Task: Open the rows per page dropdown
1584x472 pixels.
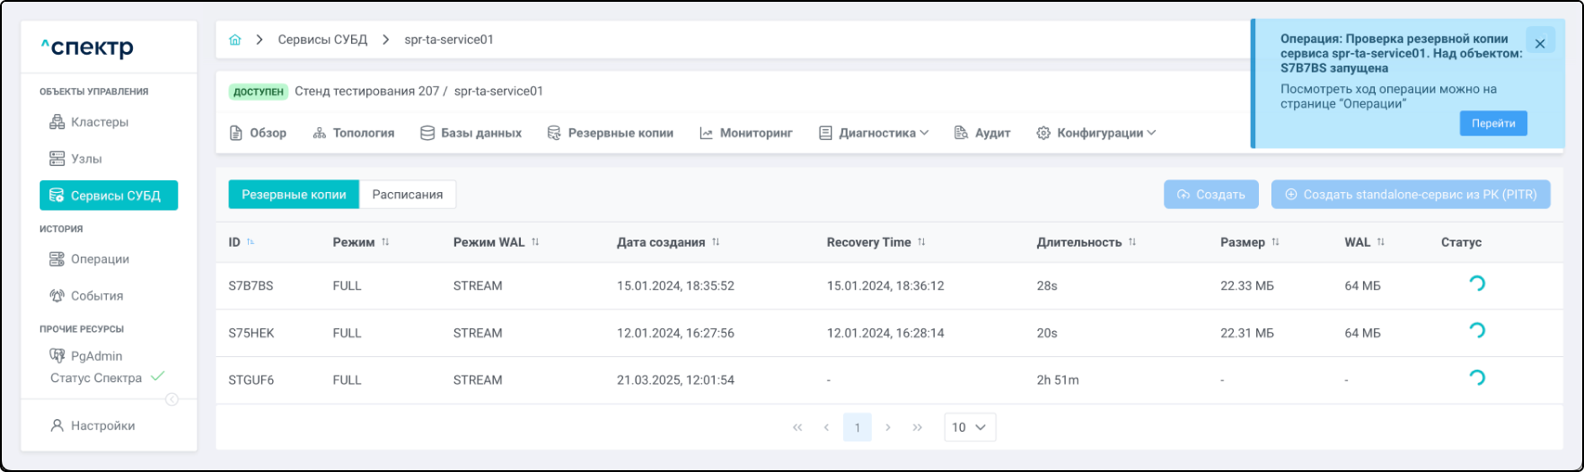Action: click(x=969, y=428)
